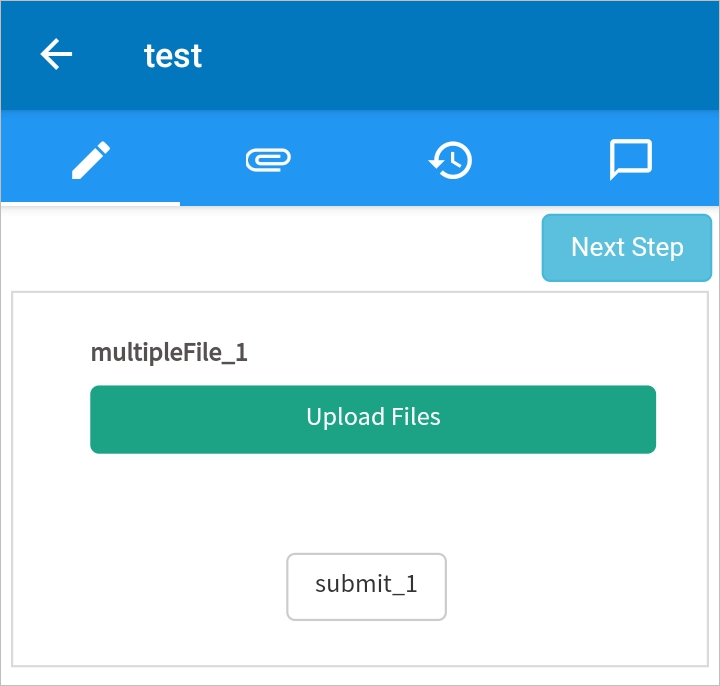The image size is (720, 686).
Task: Open the paperclip attachments tab
Action: (269, 159)
